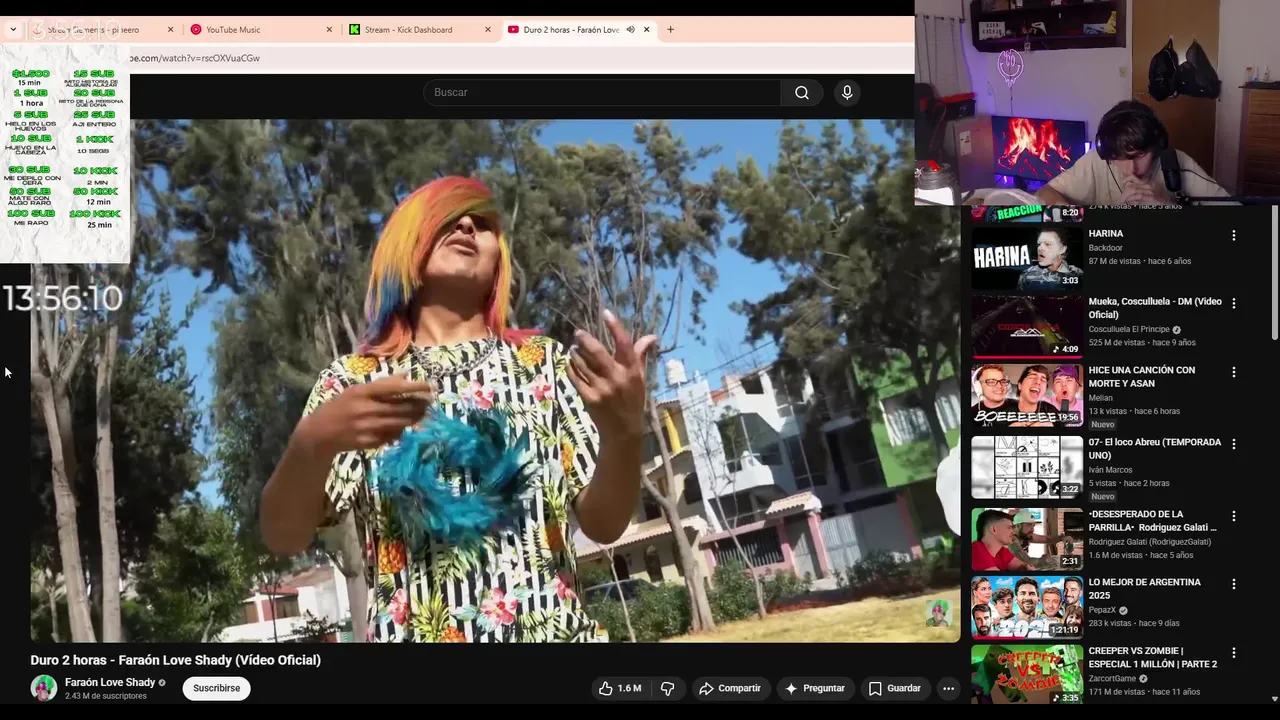Click the video player to pause
This screenshot has width=1280, height=720.
495,380
